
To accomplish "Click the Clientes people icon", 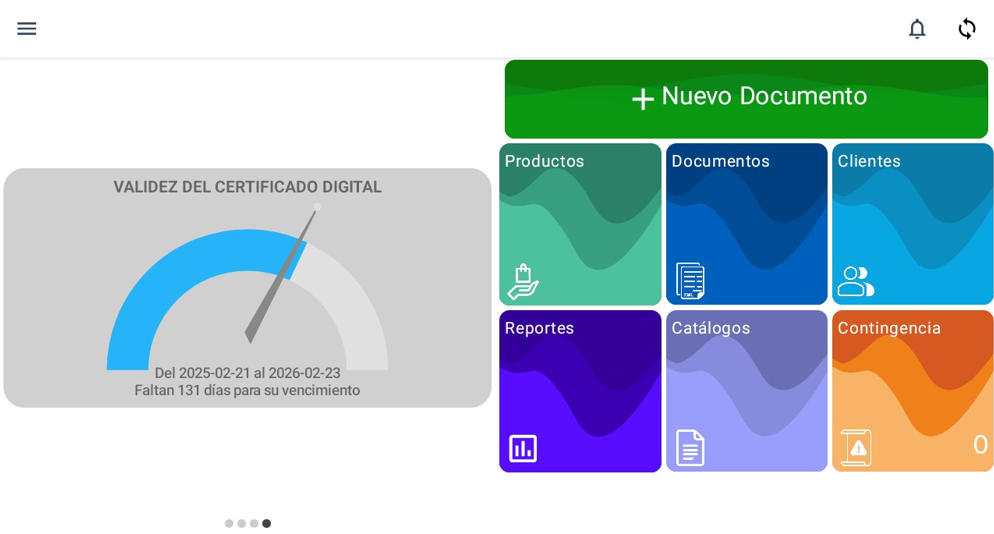I will tap(855, 282).
